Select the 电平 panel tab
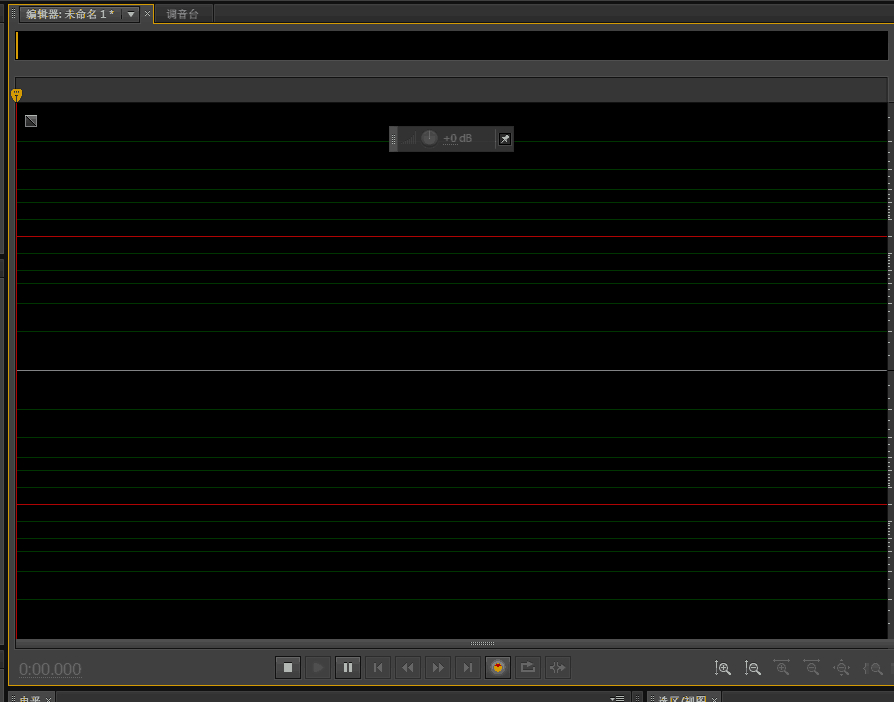The image size is (894, 702). (30, 698)
